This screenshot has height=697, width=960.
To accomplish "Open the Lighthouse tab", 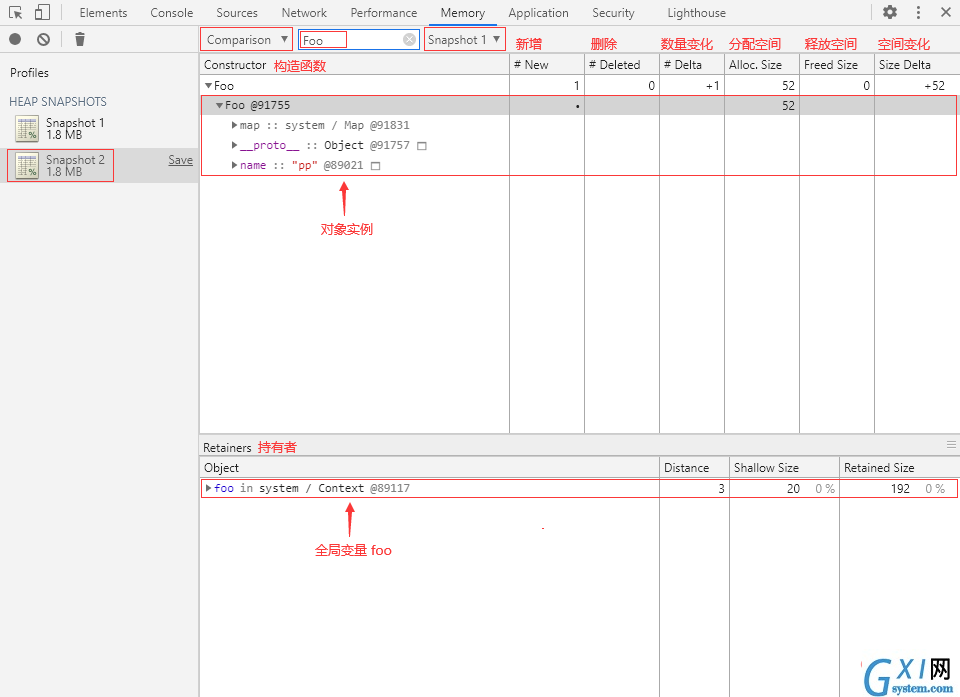I will 697,12.
